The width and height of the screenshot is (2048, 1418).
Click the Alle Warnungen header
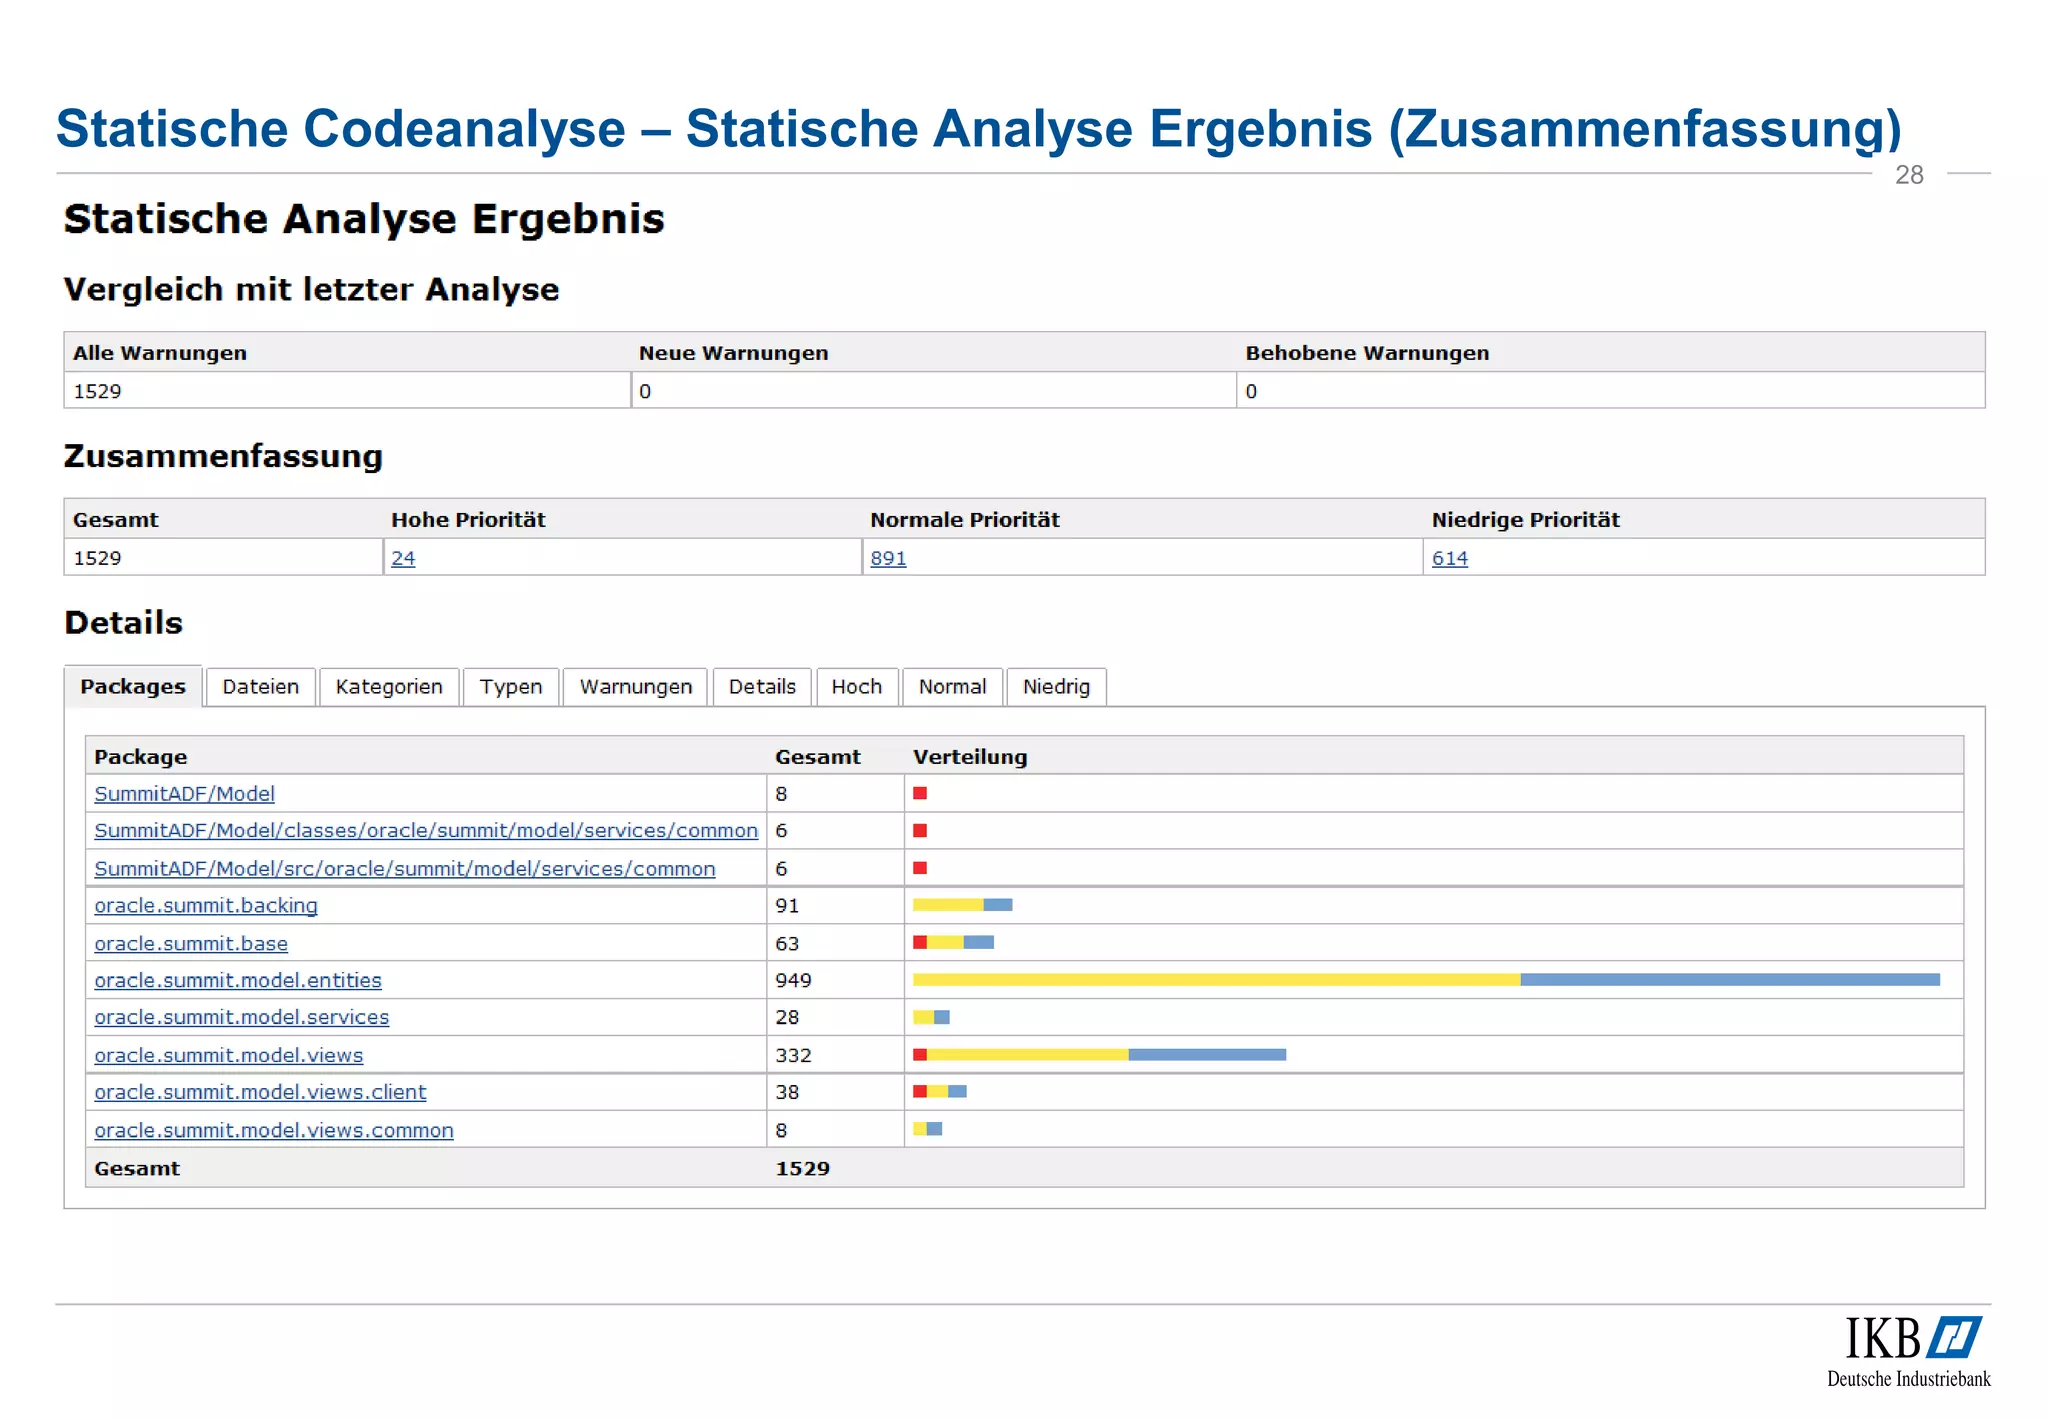(x=160, y=353)
